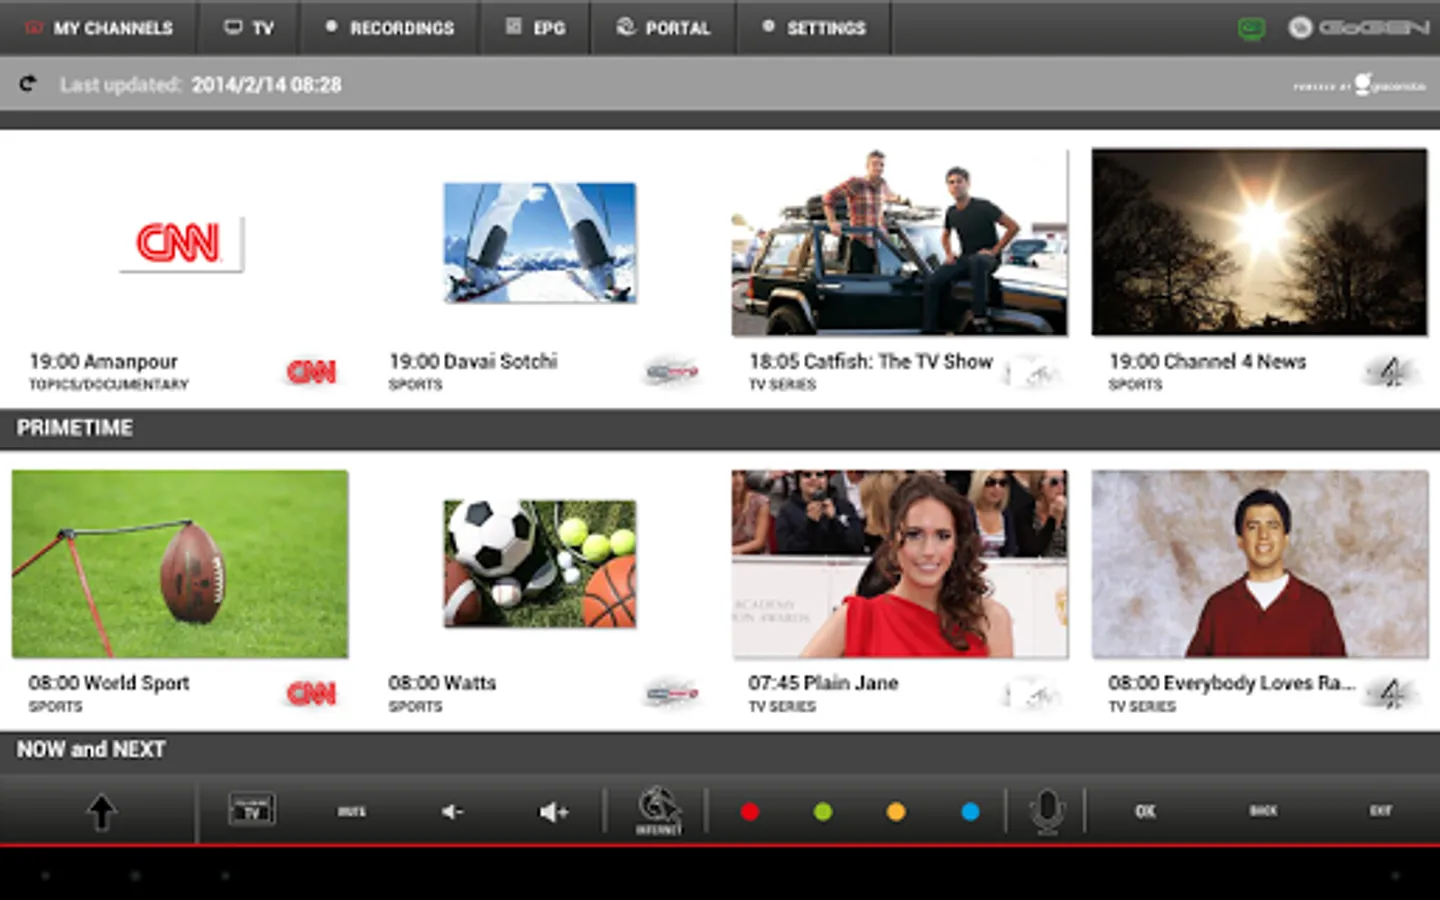
Task: Open the World Sport football thumbnail
Action: 180,564
